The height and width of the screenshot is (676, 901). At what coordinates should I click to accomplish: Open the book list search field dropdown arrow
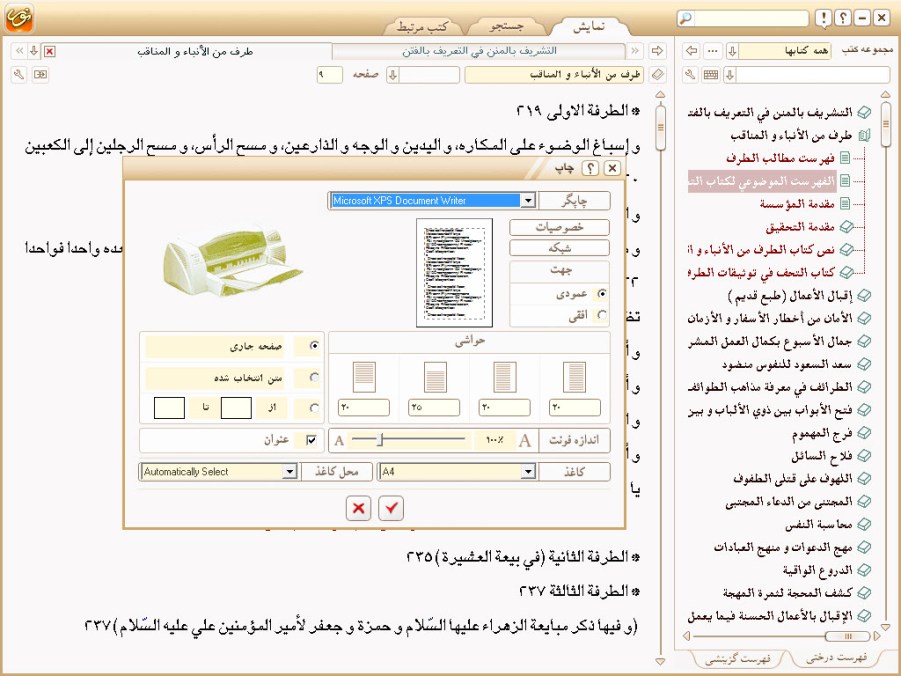click(730, 75)
